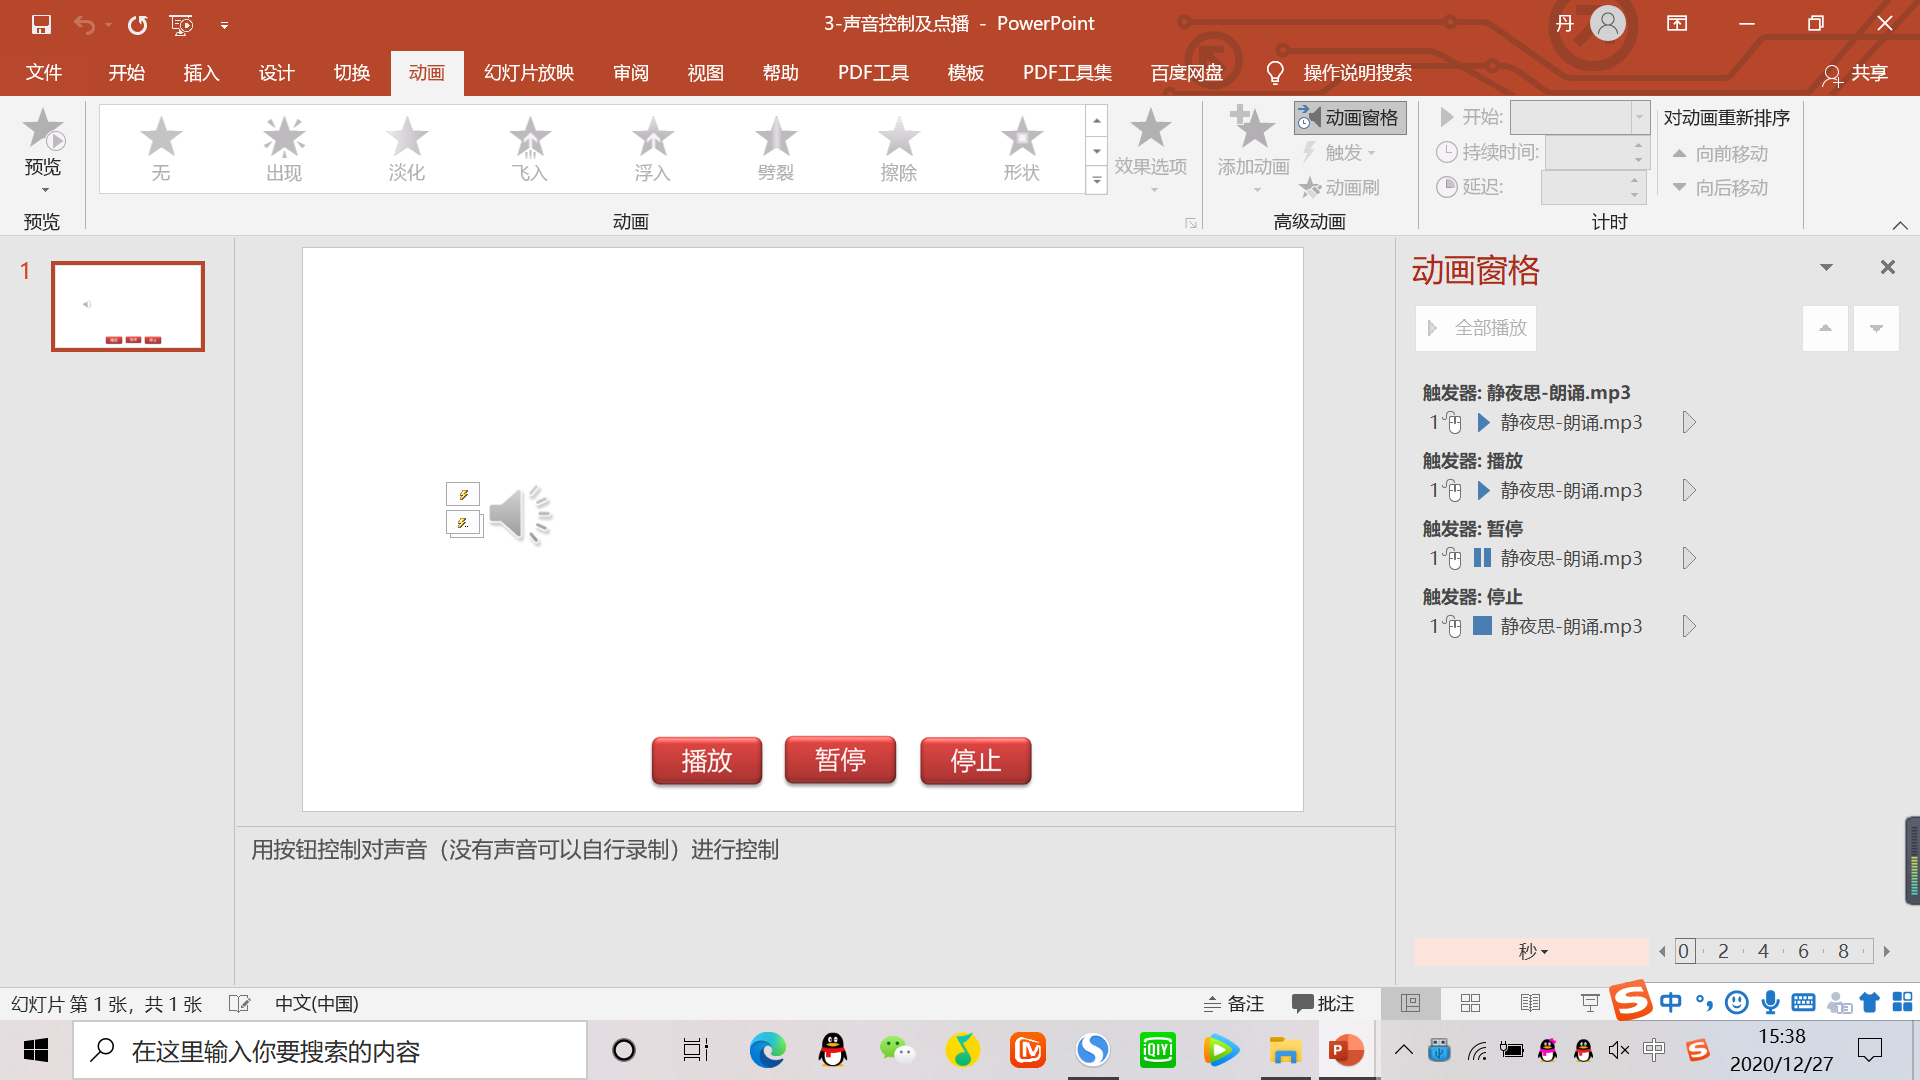Select the 劈裂 split animation effect
1920x1080 pixels.
pyautogui.click(x=776, y=149)
